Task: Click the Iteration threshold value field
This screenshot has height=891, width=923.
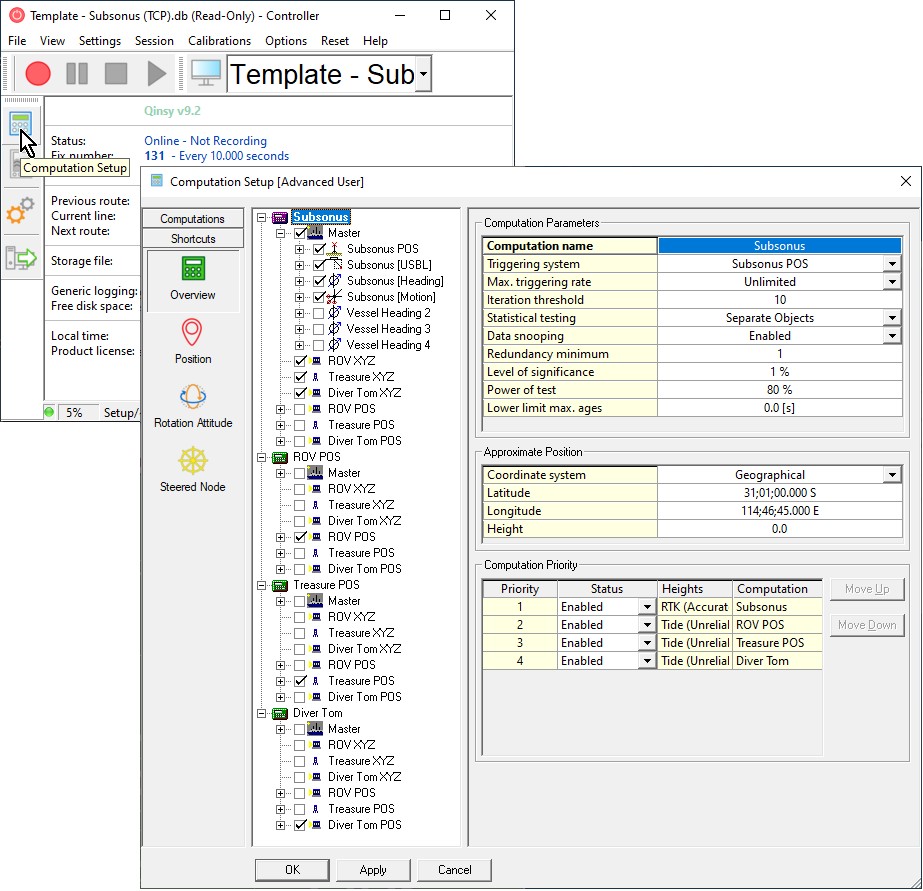Action: point(779,300)
